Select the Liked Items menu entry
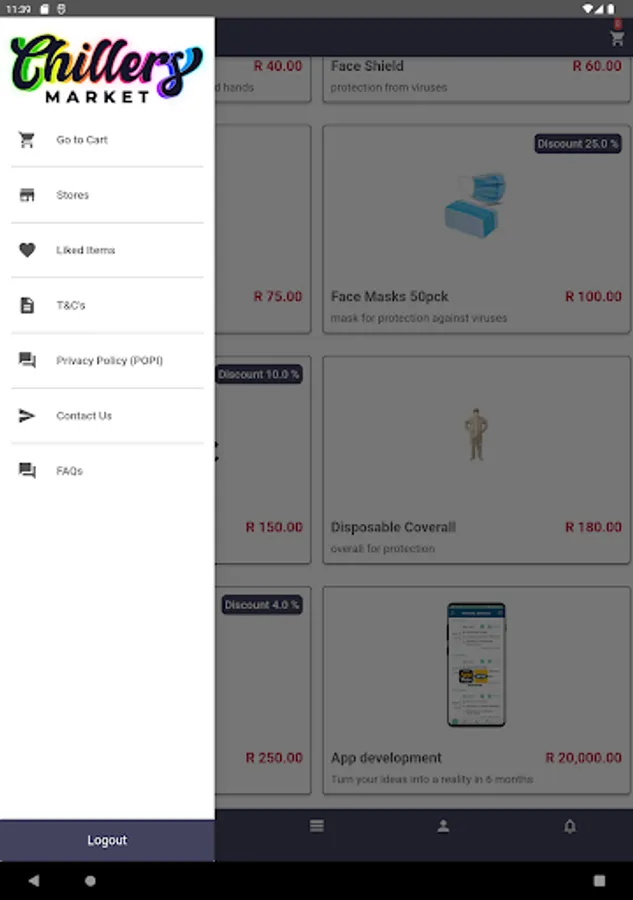The width and height of the screenshot is (633, 900). (x=107, y=250)
